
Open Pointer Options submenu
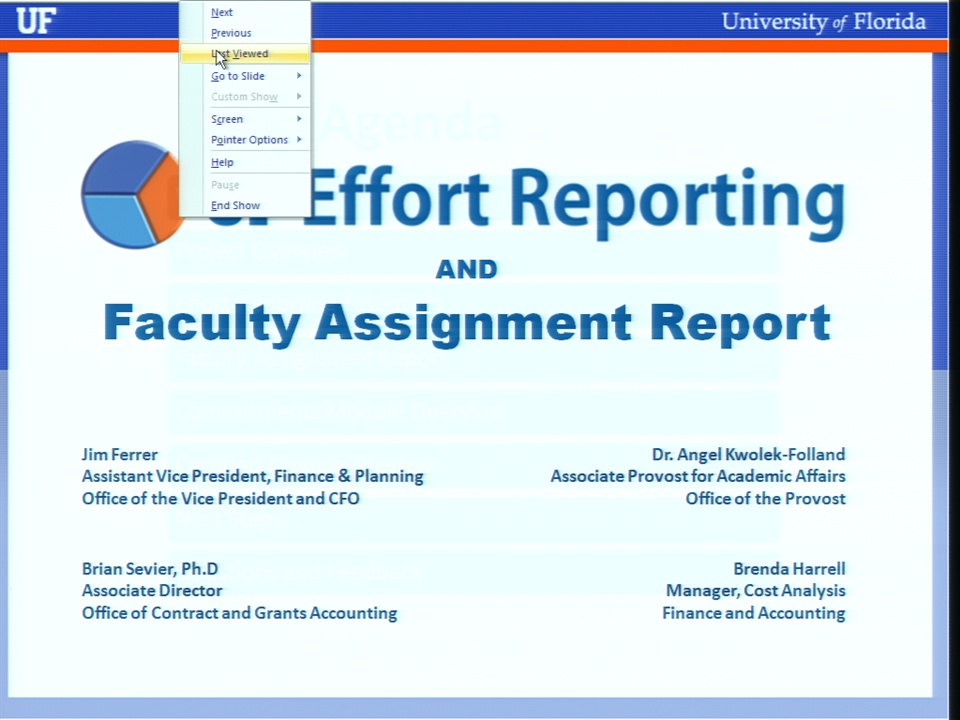[x=245, y=140]
